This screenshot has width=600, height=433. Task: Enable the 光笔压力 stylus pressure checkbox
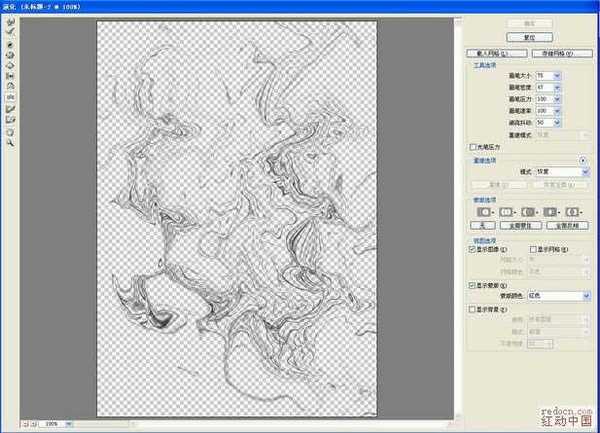pyautogui.click(x=474, y=146)
